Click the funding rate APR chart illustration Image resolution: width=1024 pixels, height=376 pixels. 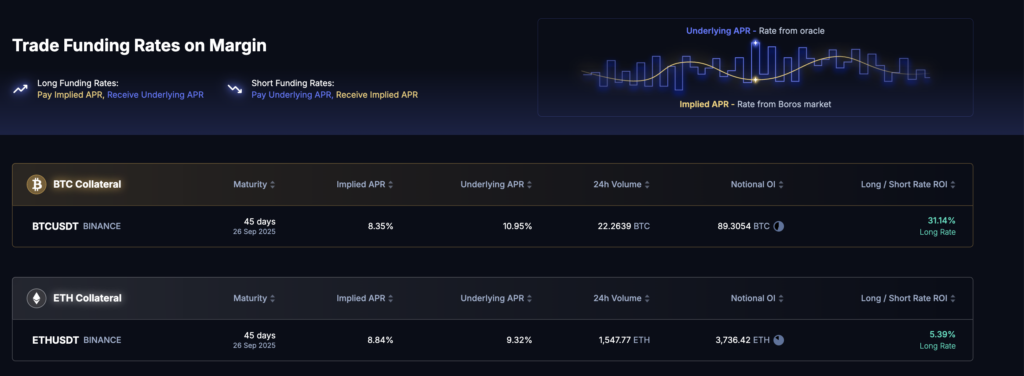[x=756, y=67]
